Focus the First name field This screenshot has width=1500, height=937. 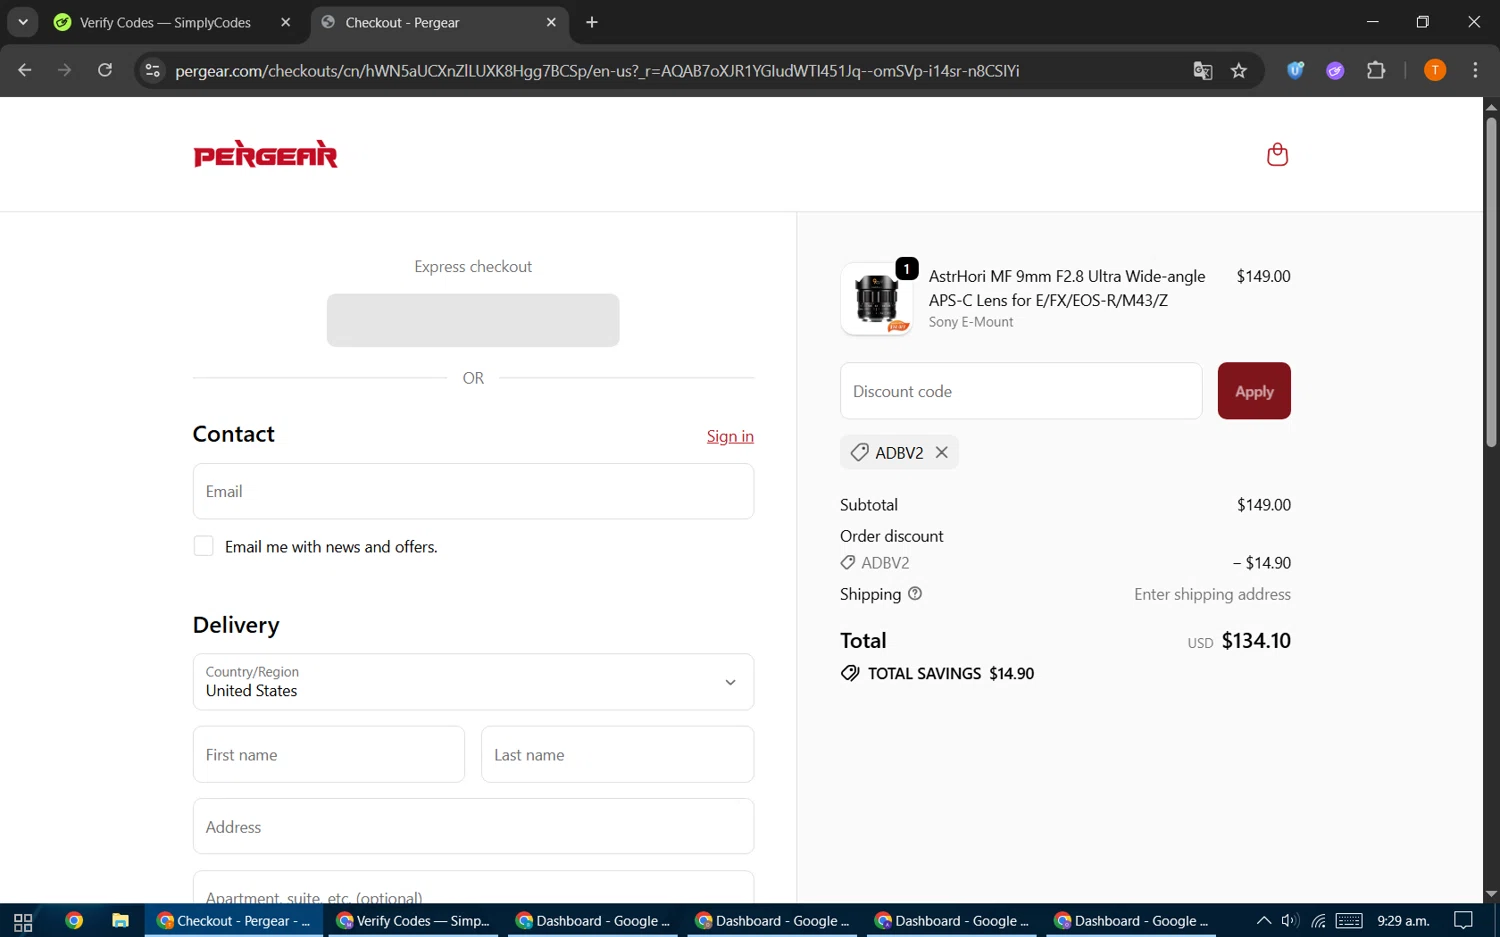pos(329,754)
